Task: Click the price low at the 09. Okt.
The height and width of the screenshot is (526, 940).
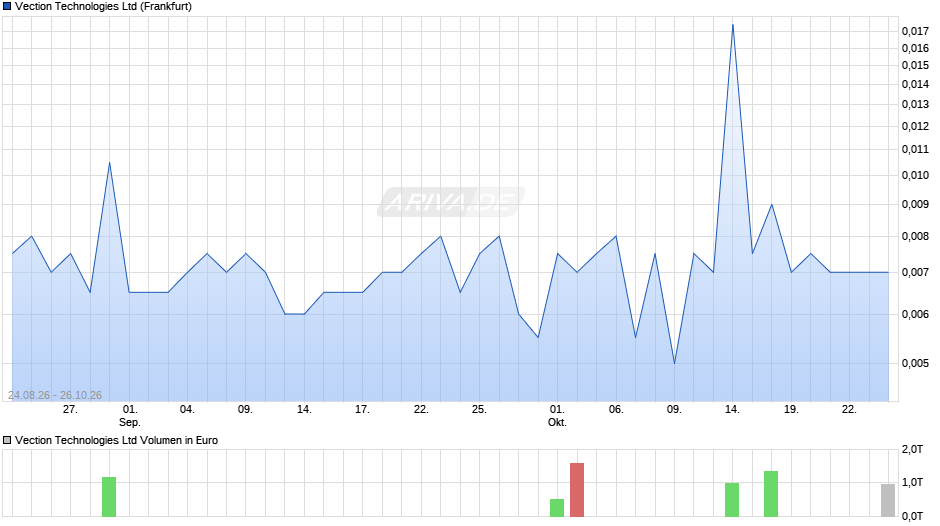Action: (x=674, y=363)
